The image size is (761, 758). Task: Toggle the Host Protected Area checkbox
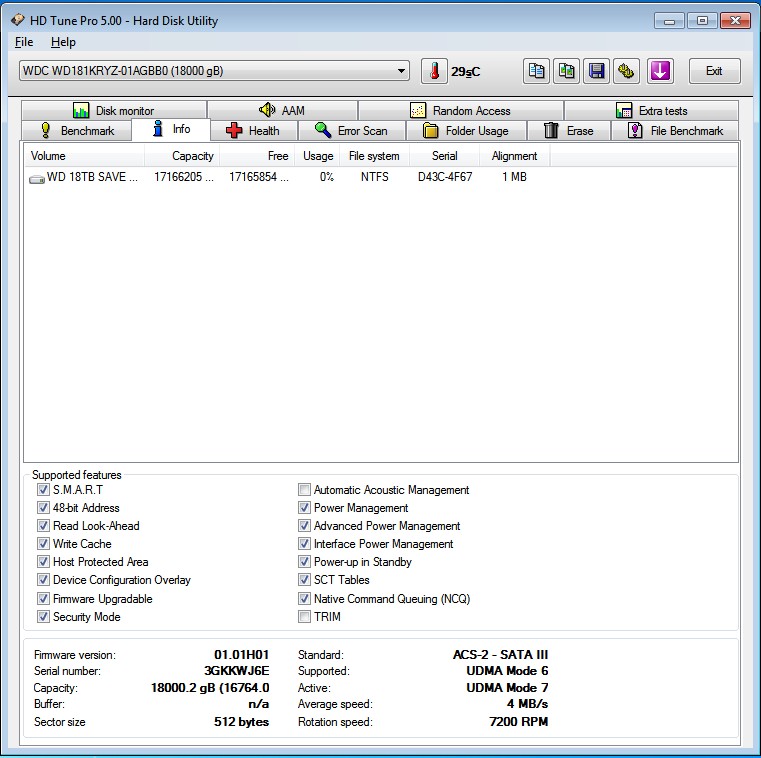[43, 561]
